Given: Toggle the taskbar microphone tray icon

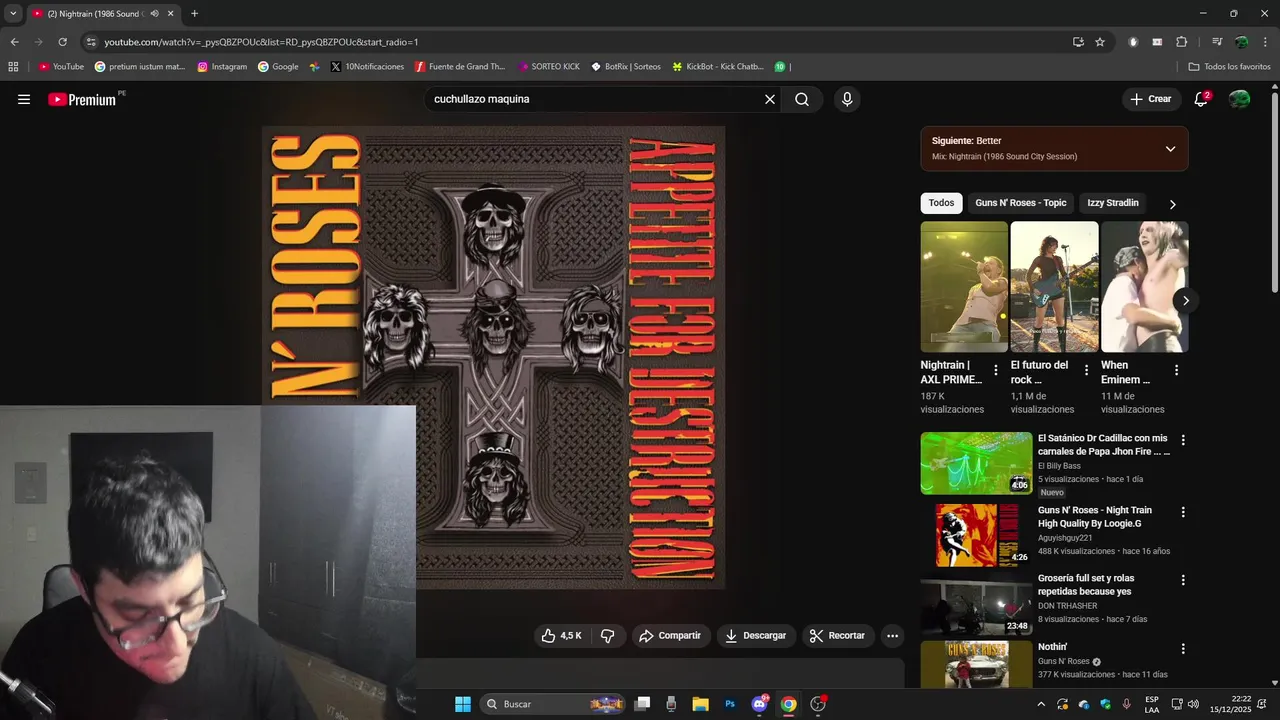Looking at the screenshot, I should [x=1127, y=704].
